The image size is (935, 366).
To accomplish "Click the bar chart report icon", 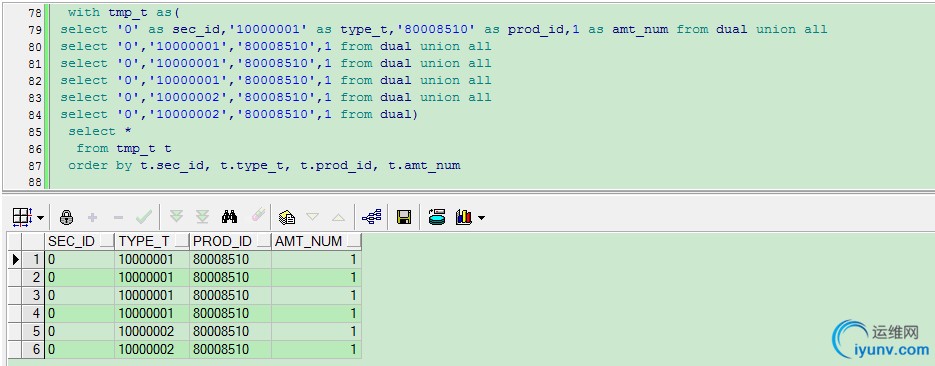I will tap(464, 218).
